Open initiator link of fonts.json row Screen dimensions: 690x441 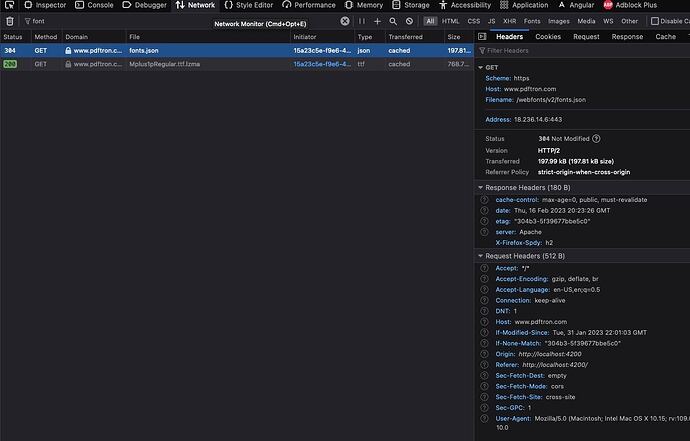pos(321,49)
